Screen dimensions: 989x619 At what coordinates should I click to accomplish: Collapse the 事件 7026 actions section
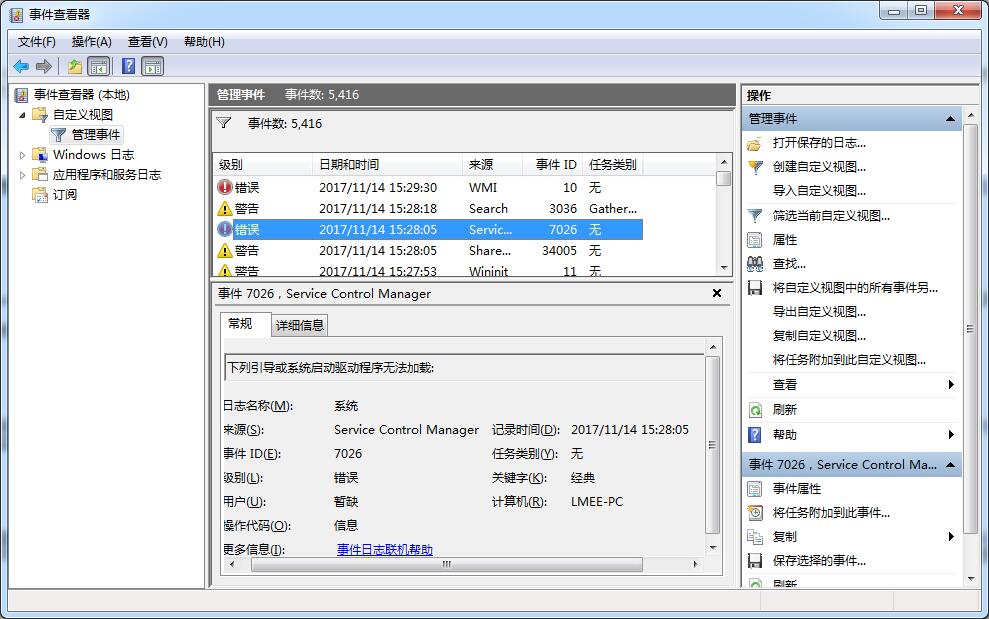click(x=950, y=464)
